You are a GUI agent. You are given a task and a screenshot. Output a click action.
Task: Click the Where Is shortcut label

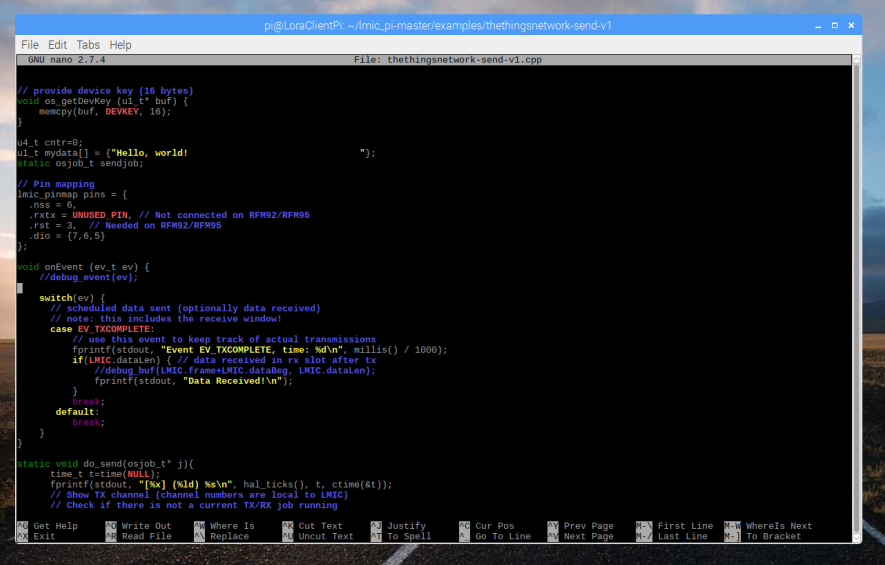point(232,526)
